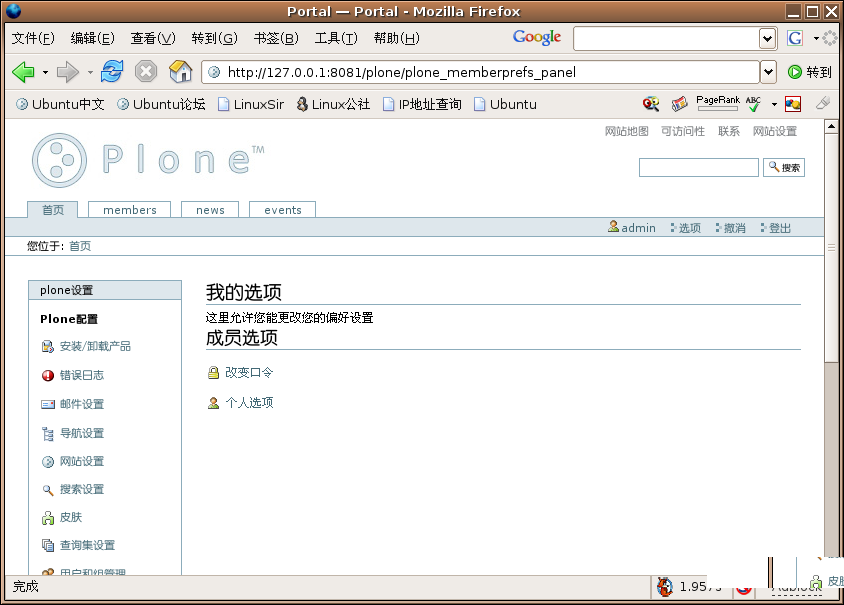
Task: Click the red-framed icon right of ABC check
Action: [x=793, y=104]
